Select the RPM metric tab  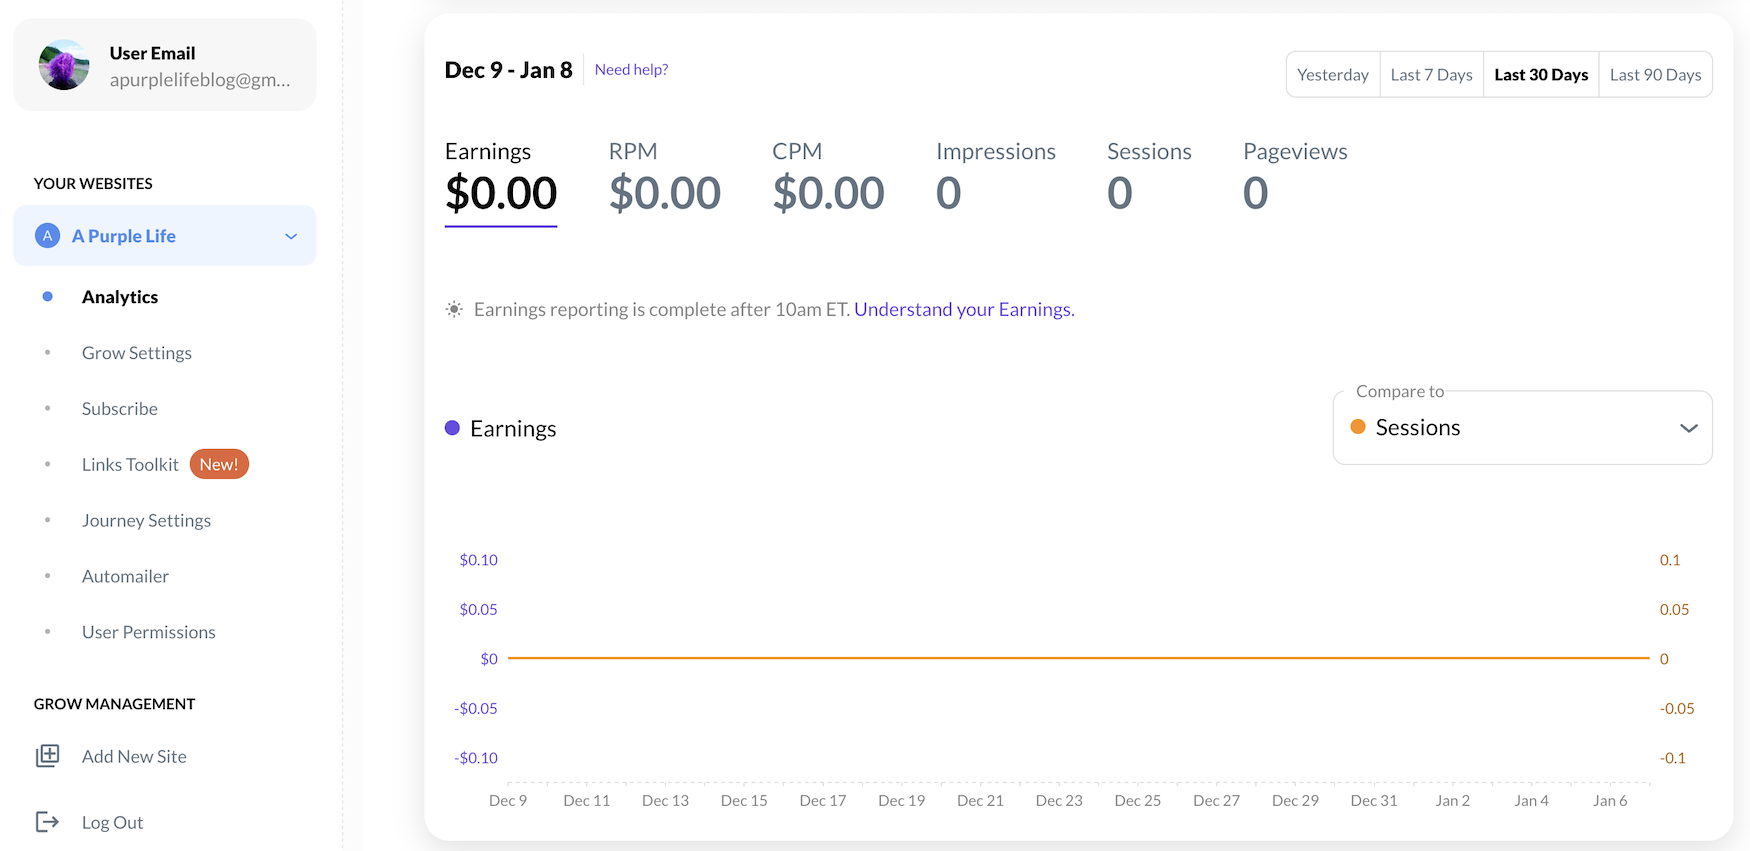click(664, 178)
